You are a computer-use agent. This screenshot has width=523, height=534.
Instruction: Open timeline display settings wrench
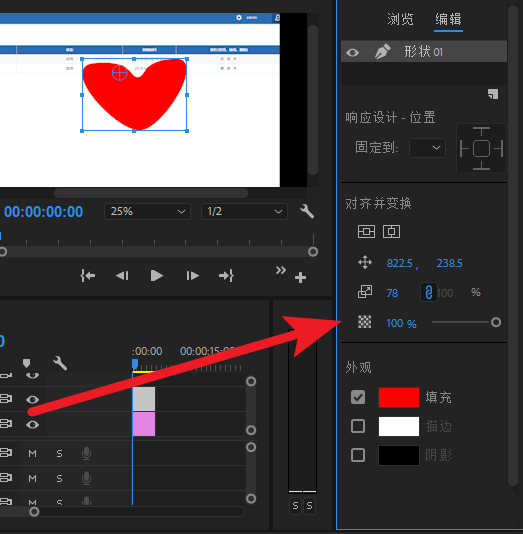click(x=60, y=363)
